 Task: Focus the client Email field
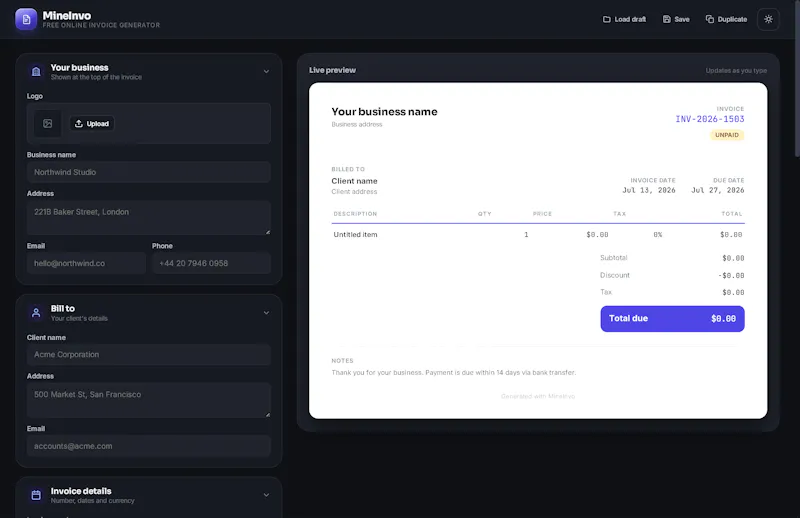coord(148,446)
